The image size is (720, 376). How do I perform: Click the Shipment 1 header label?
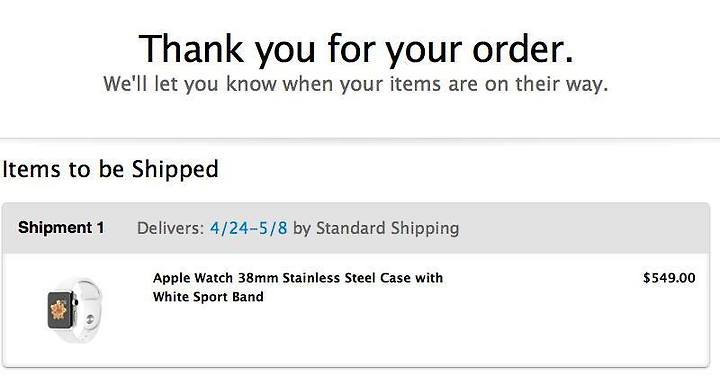pyautogui.click(x=61, y=228)
